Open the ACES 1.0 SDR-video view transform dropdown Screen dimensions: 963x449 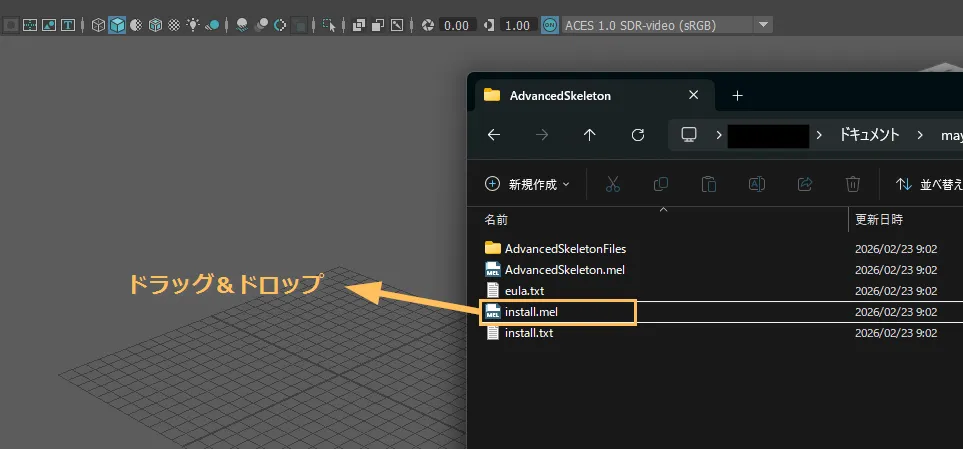point(763,25)
